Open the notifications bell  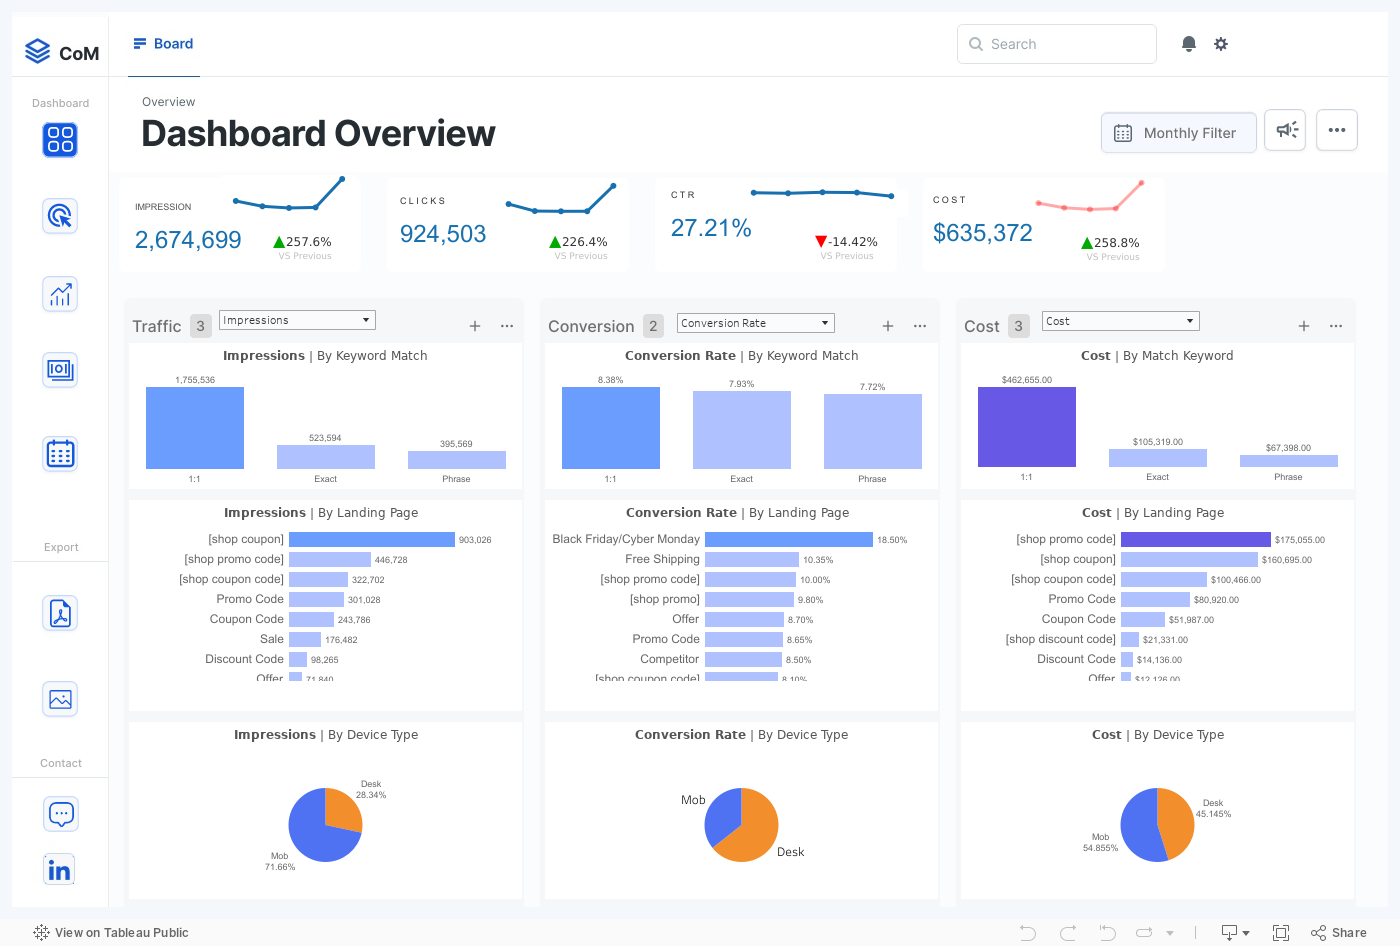1189,44
